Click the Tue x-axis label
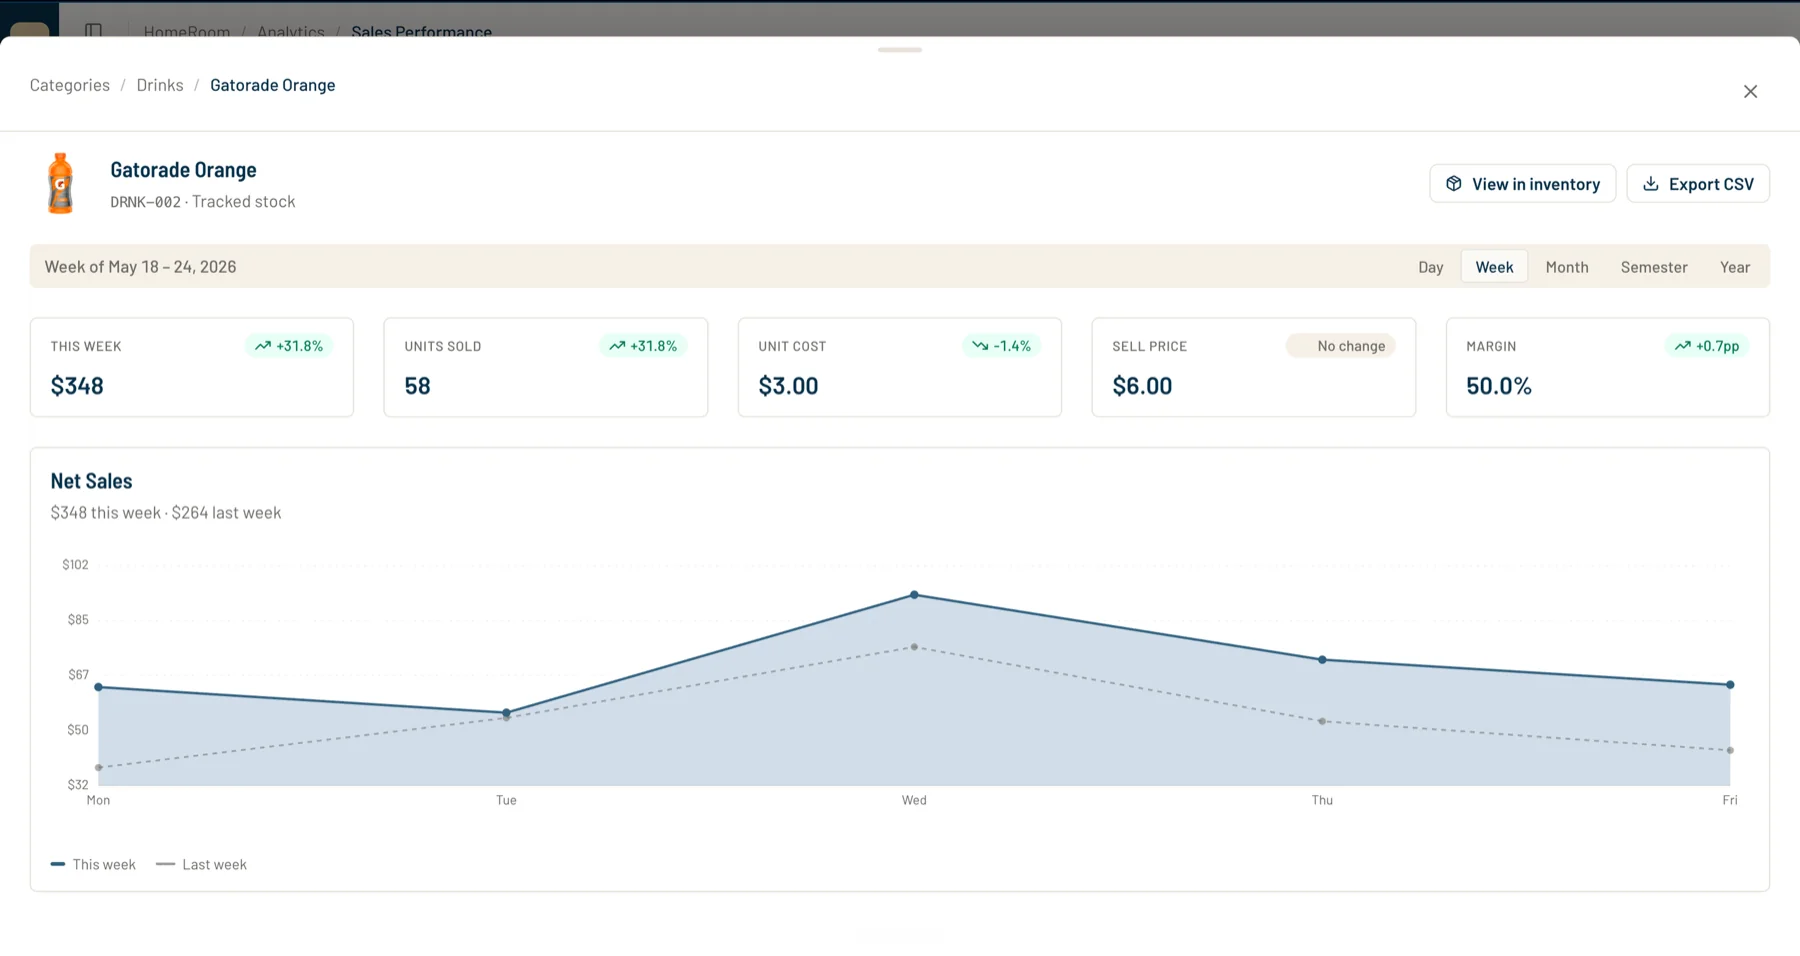1800x956 pixels. click(506, 800)
